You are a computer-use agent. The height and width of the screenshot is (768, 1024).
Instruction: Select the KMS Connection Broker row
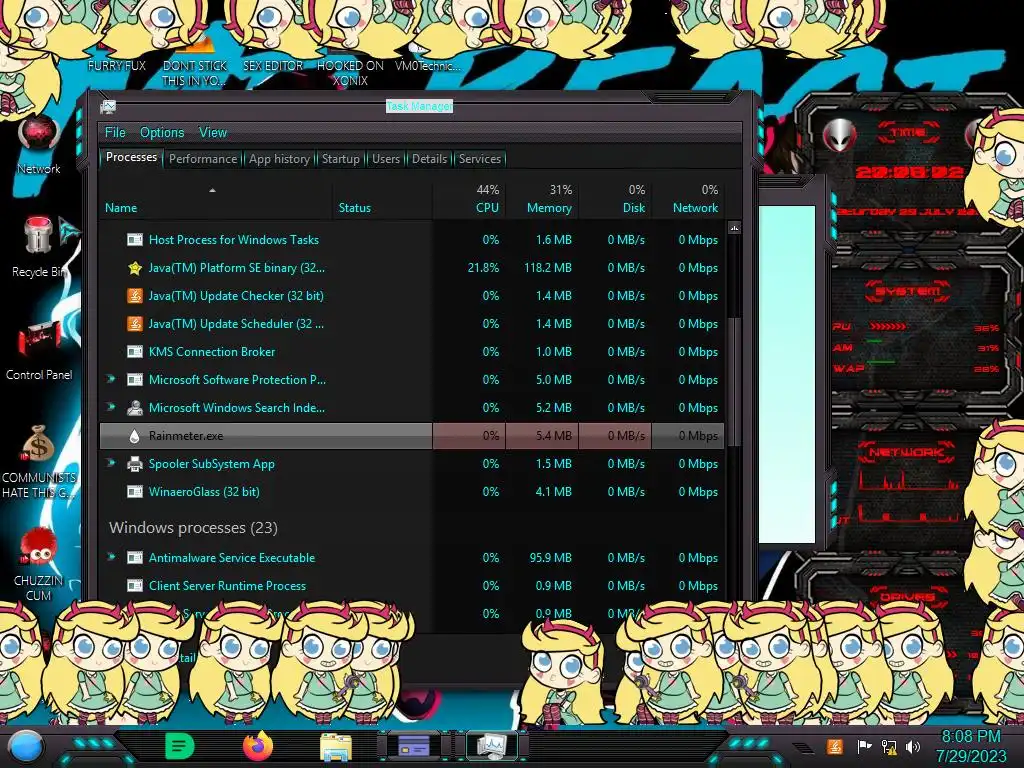pos(412,352)
